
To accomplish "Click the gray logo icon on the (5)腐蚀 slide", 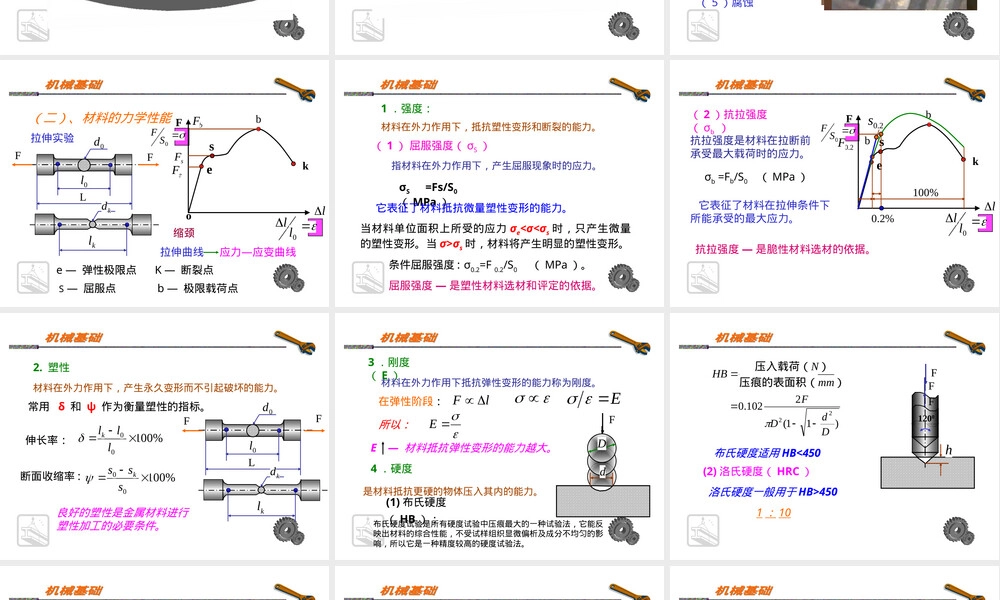I will pos(703,26).
